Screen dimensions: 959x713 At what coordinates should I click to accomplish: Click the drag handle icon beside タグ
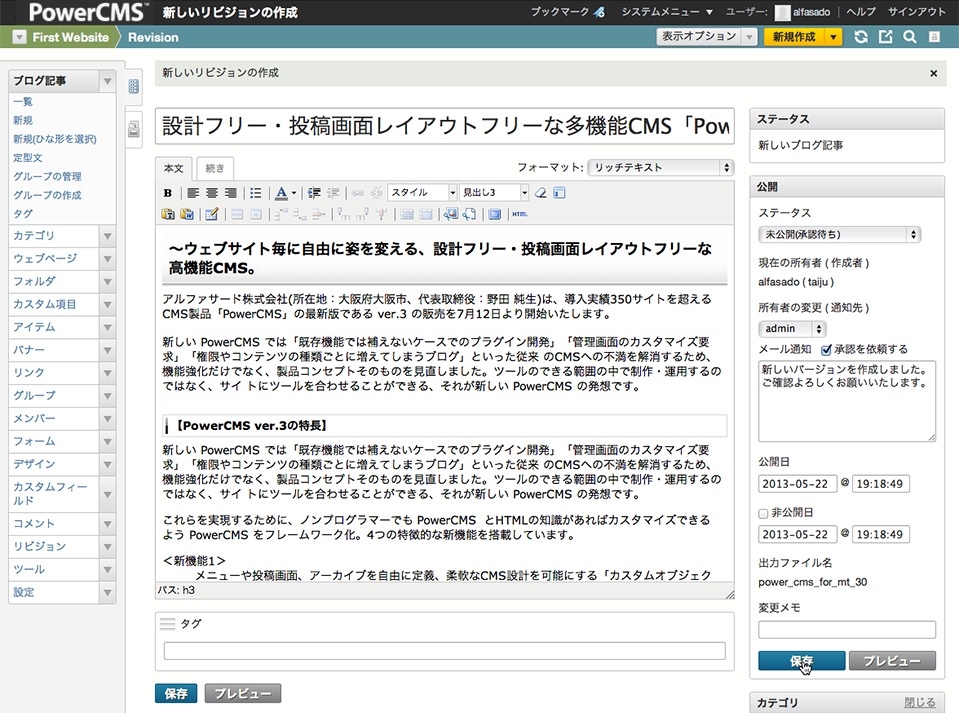coord(167,624)
